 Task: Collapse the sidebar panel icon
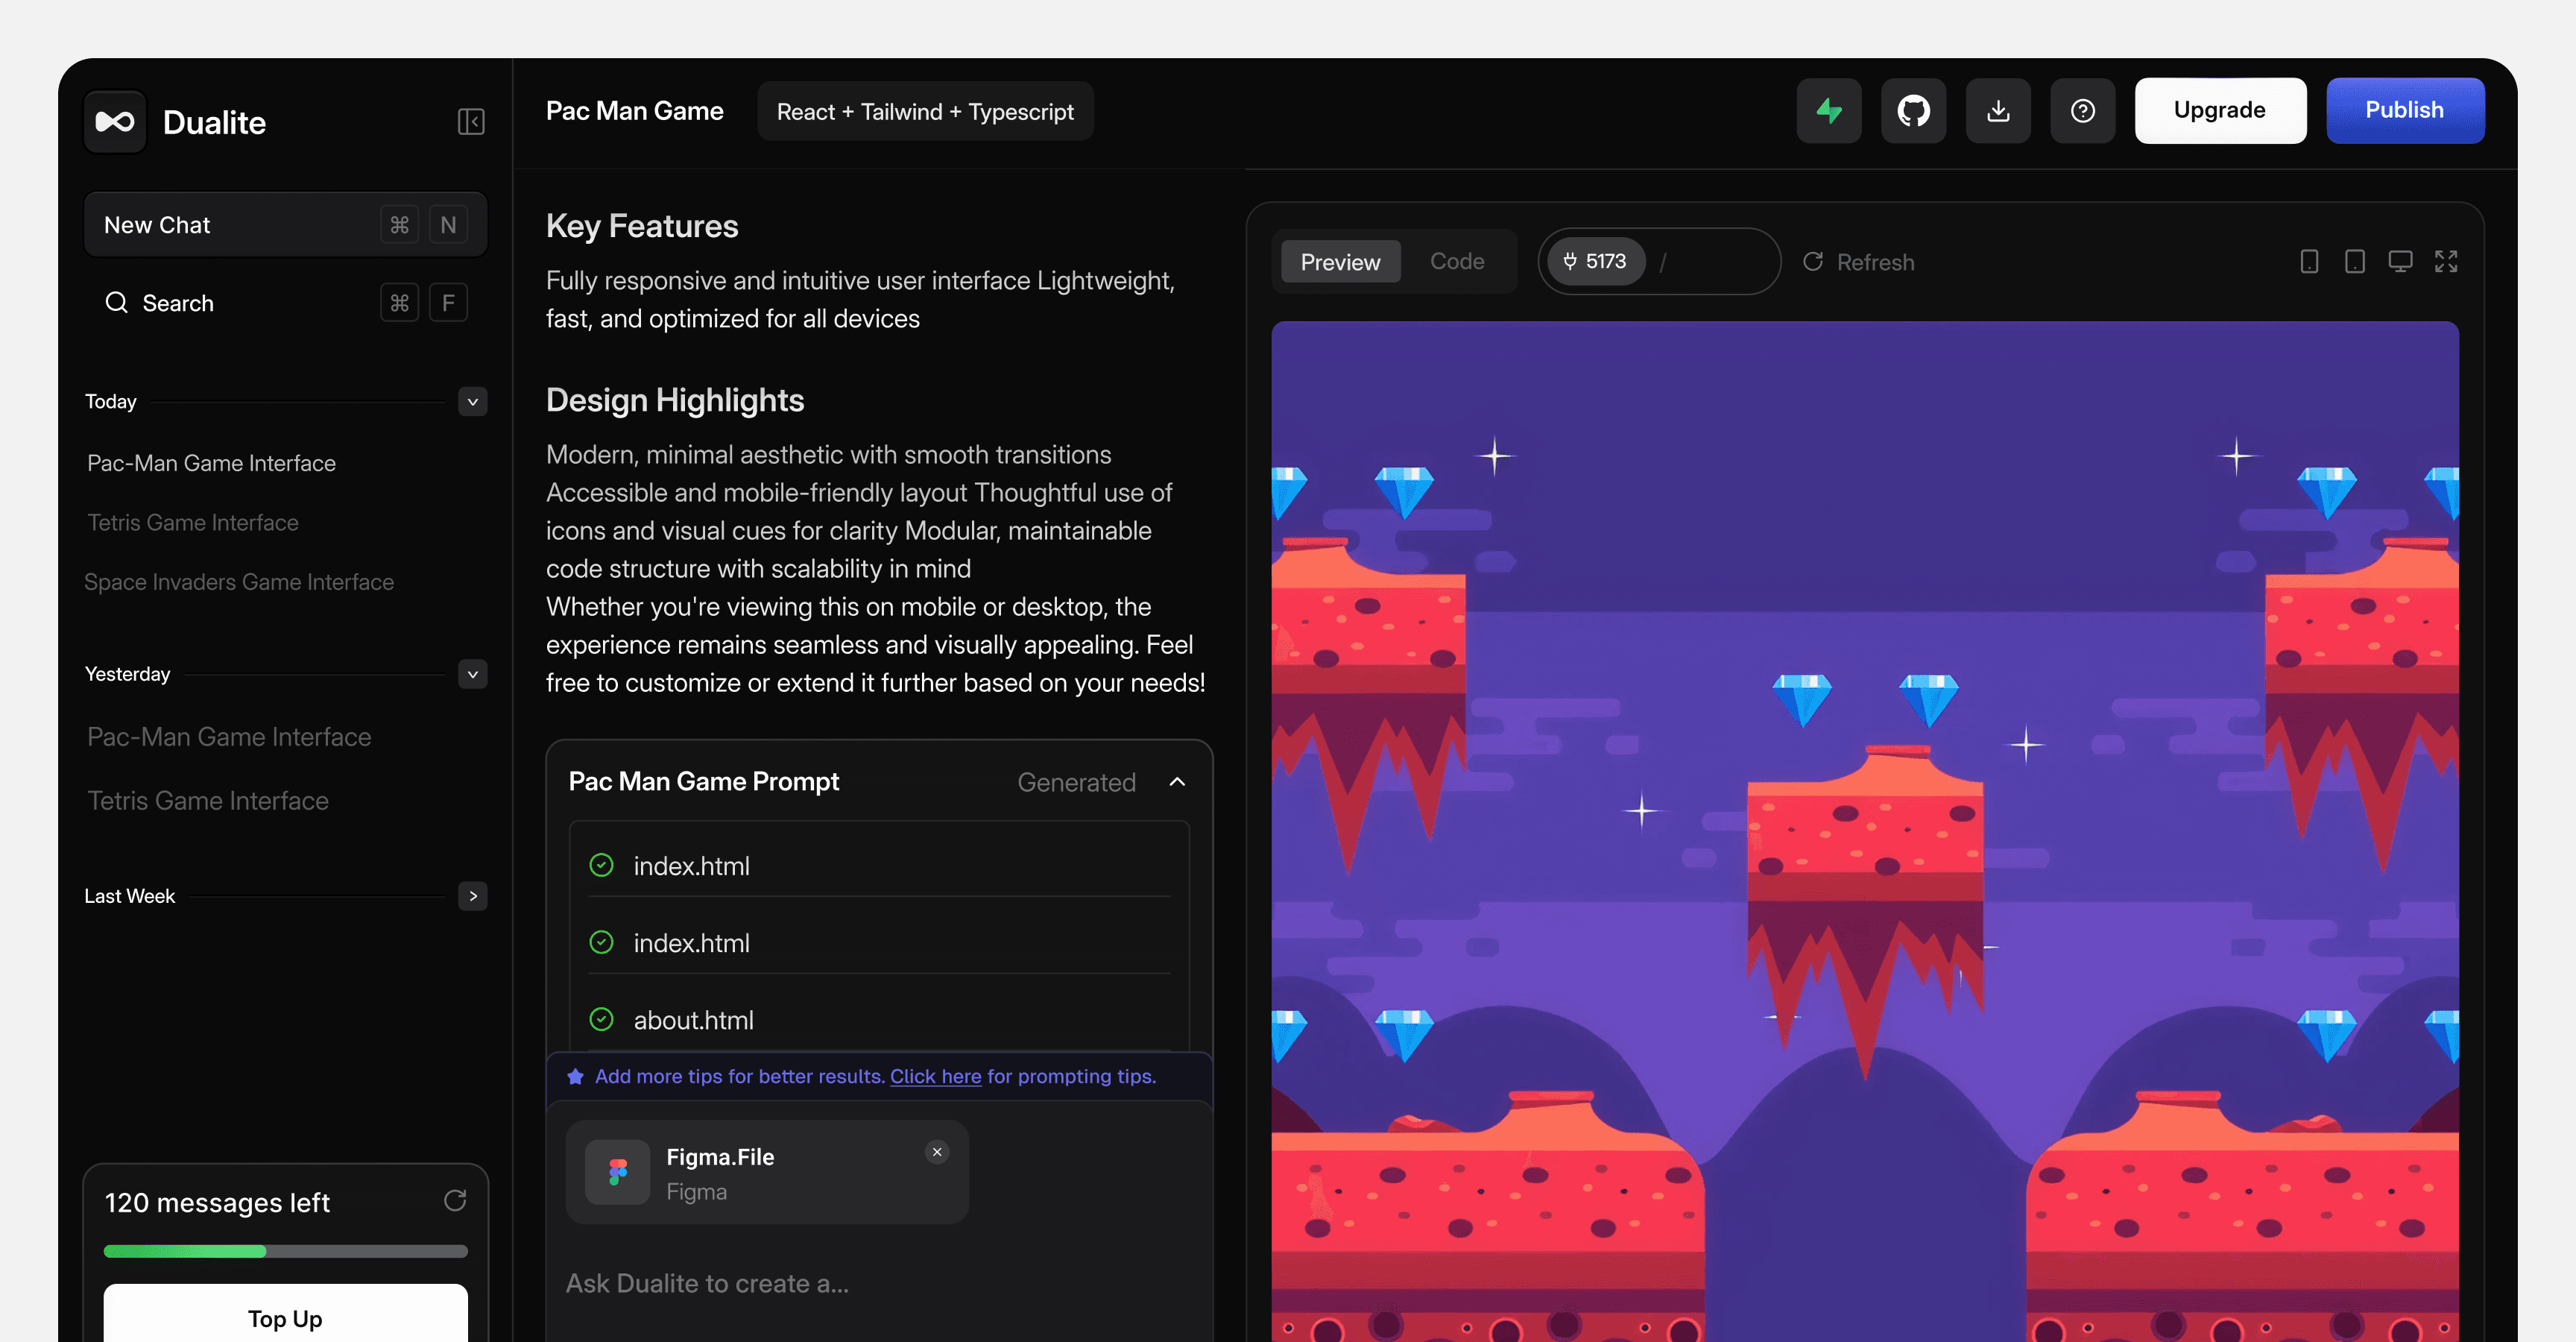471,122
